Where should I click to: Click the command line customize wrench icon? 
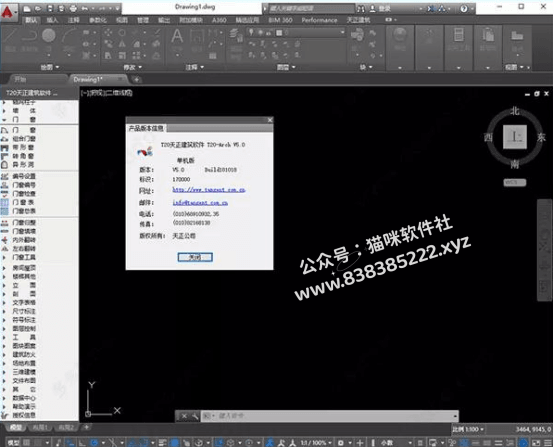coord(195,416)
